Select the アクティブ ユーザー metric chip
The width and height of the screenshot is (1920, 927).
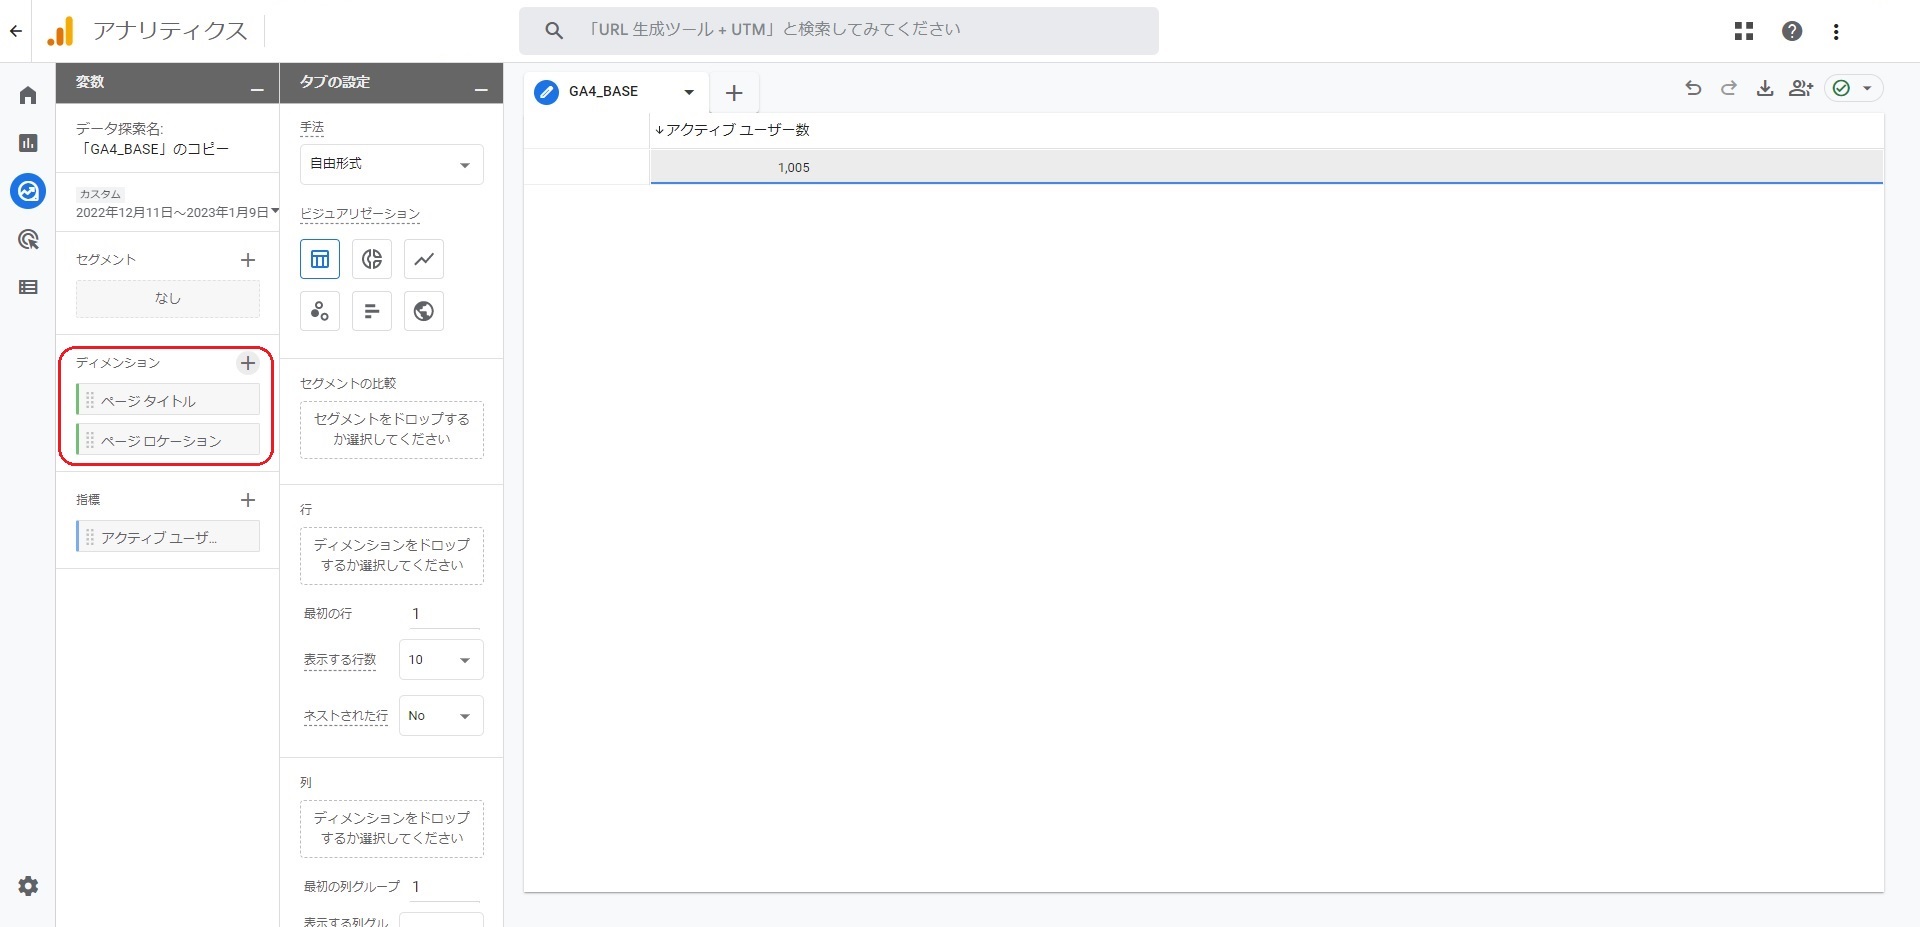(x=168, y=537)
